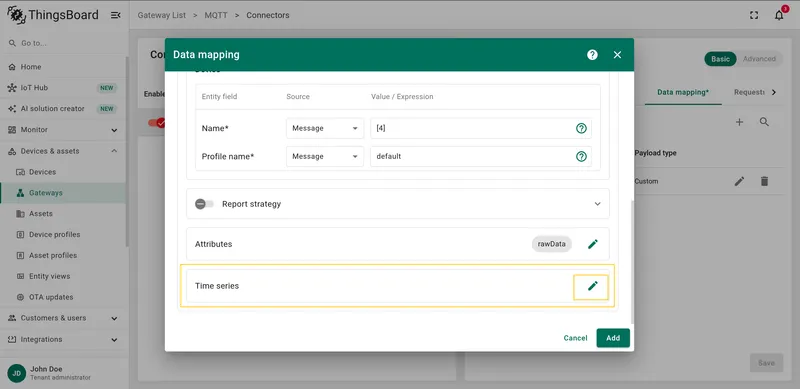
Task: Open the Data mapping help icon
Action: [592, 55]
